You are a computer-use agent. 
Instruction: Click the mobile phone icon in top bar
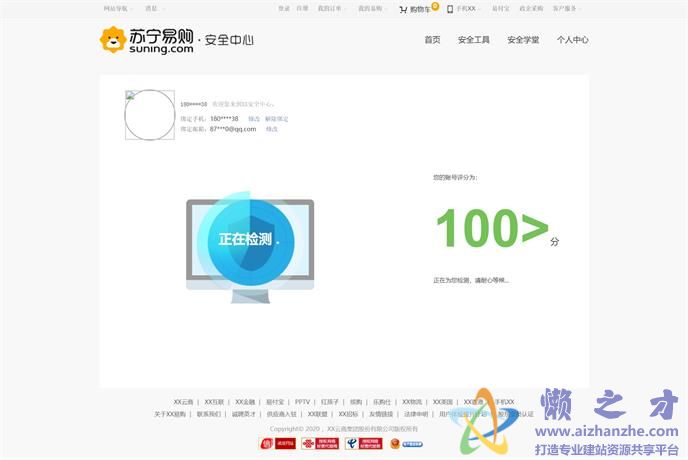(x=450, y=9)
